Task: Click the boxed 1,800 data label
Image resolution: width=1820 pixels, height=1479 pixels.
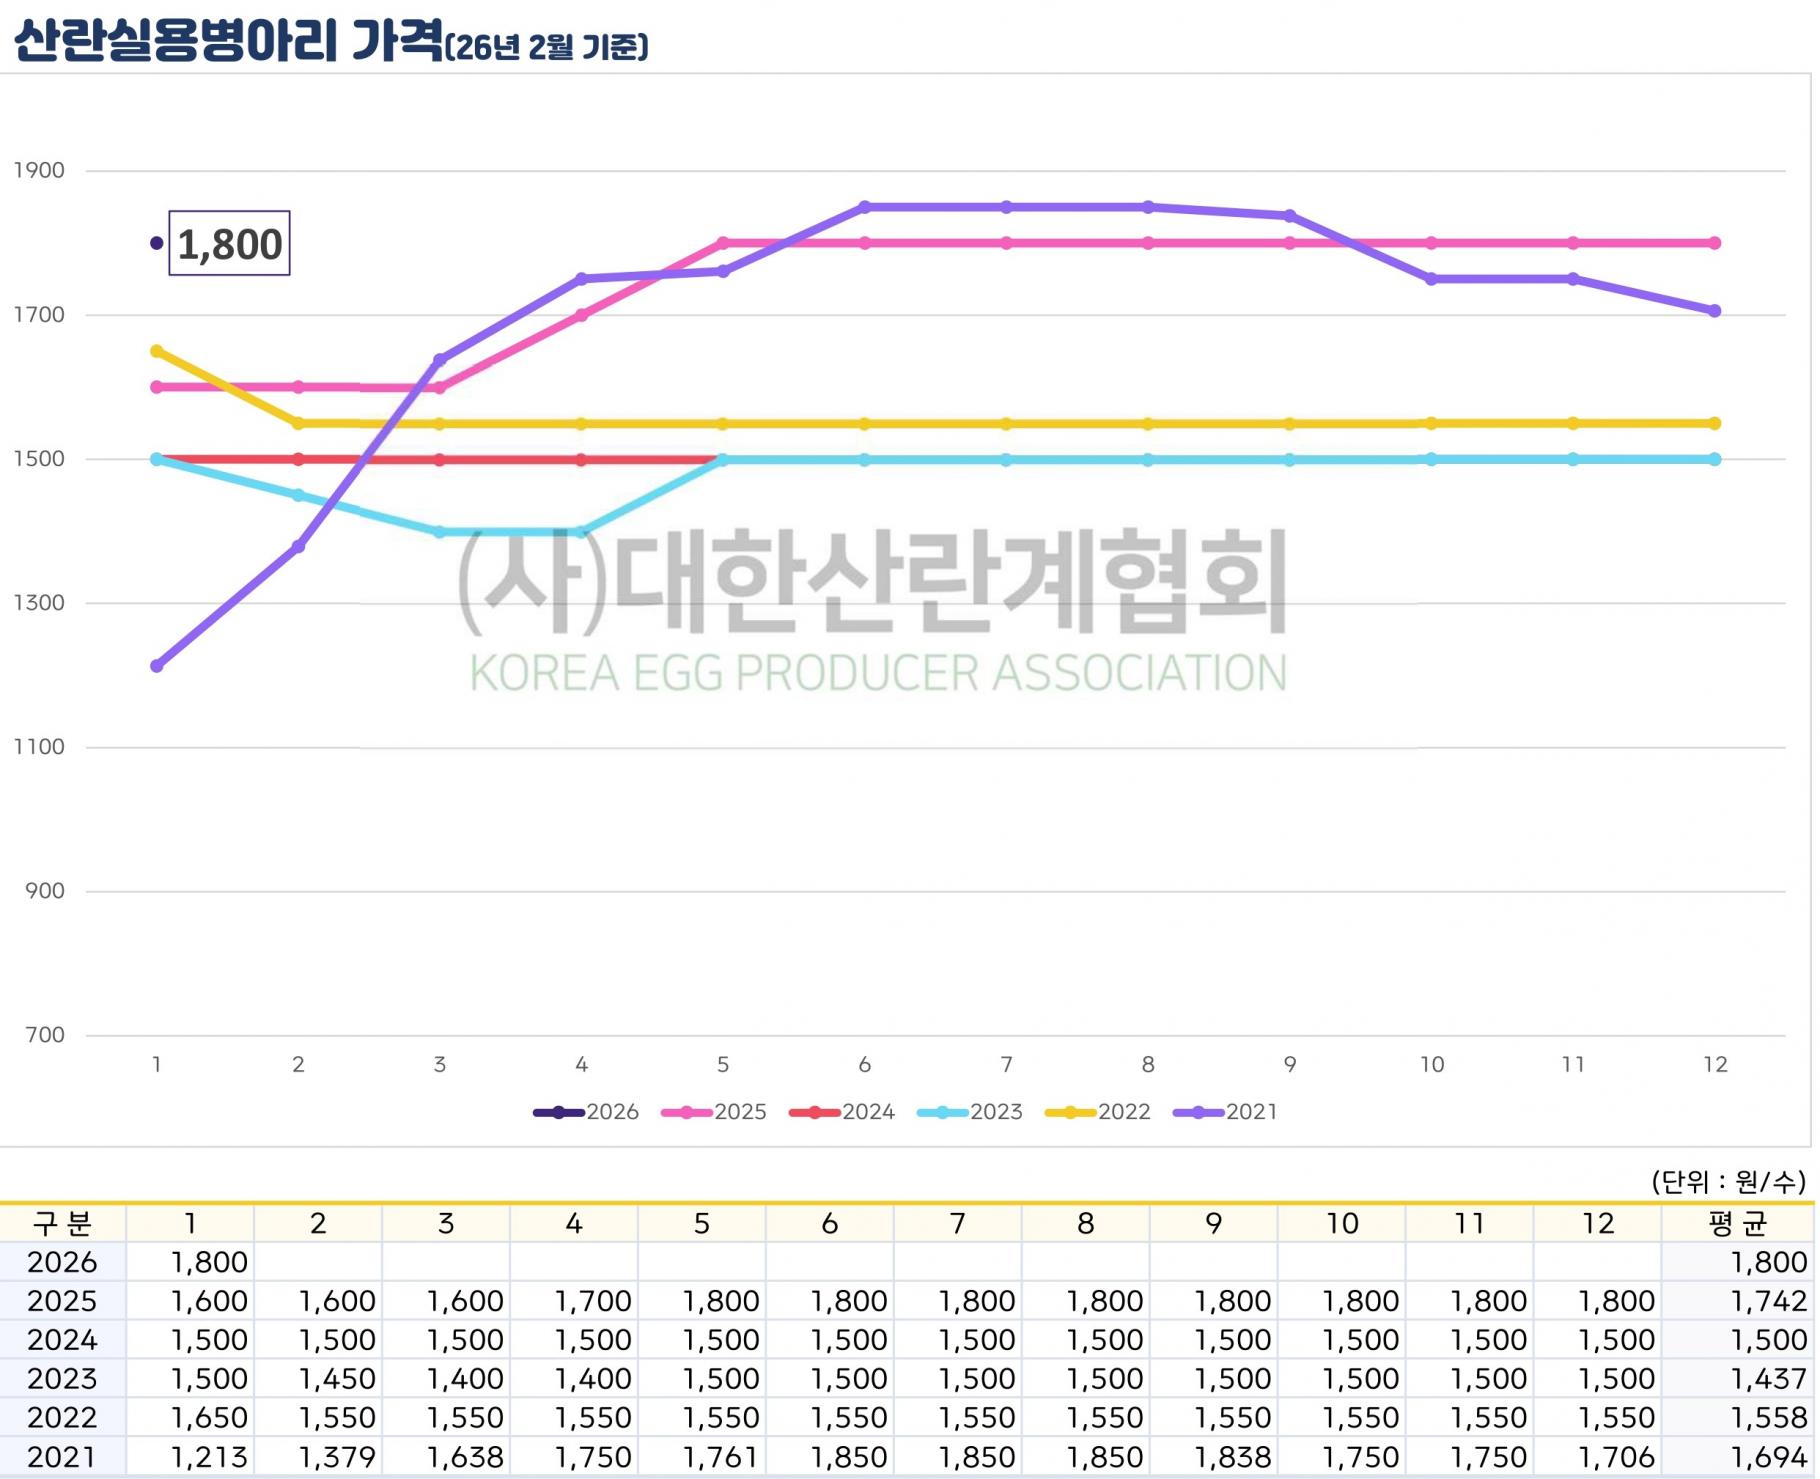Action: pyautogui.click(x=229, y=244)
